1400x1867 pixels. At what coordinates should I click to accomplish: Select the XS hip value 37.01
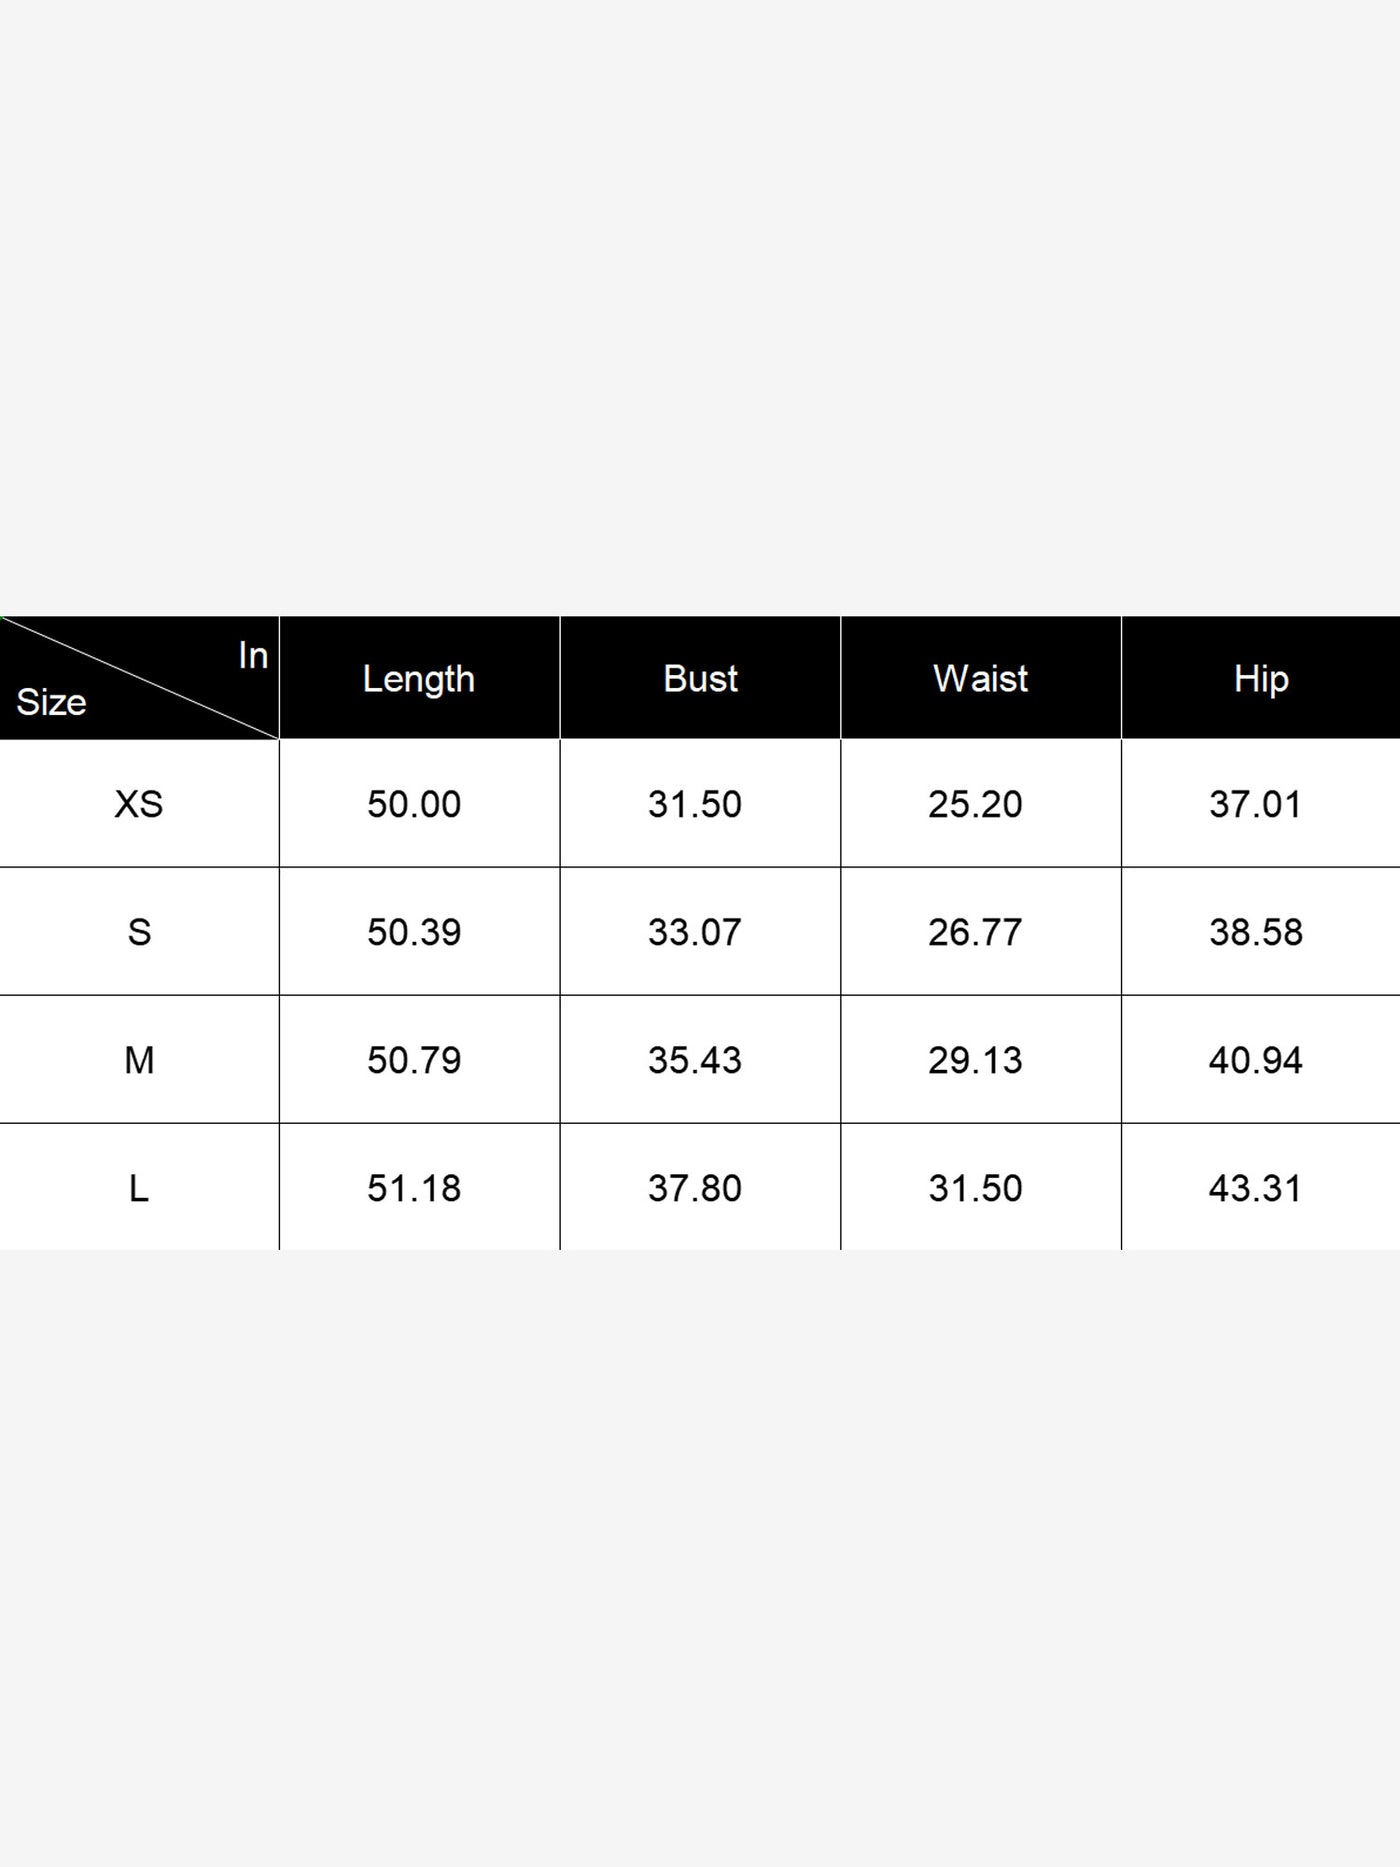click(1255, 804)
